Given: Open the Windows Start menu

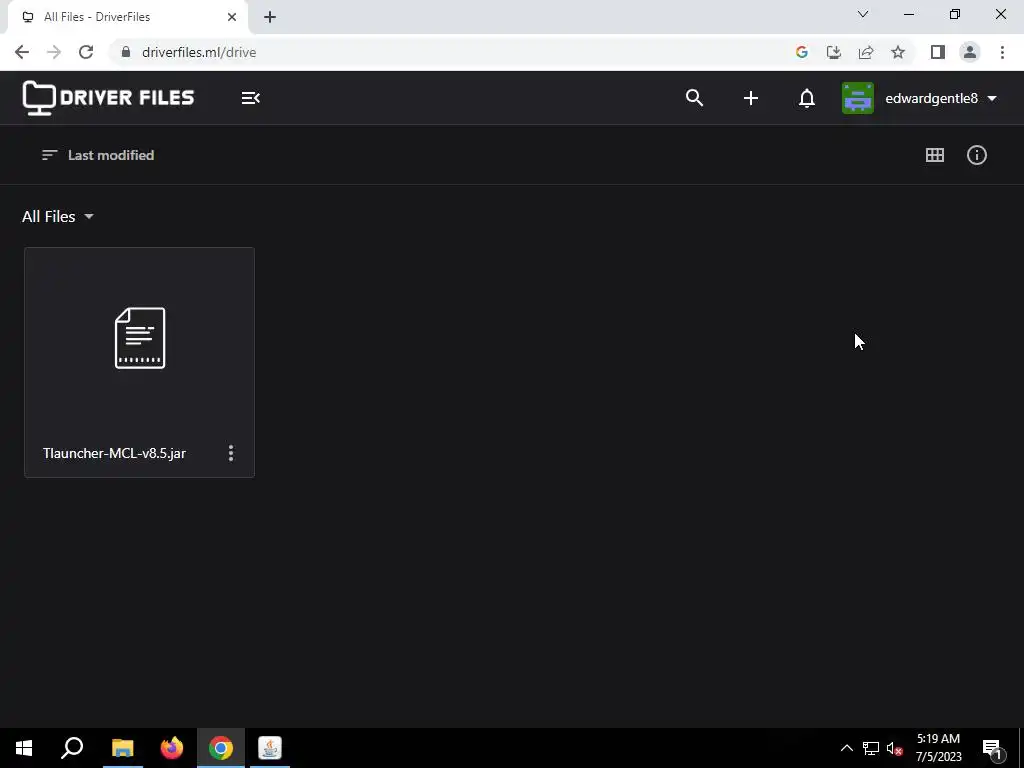Looking at the screenshot, I should click(x=24, y=748).
